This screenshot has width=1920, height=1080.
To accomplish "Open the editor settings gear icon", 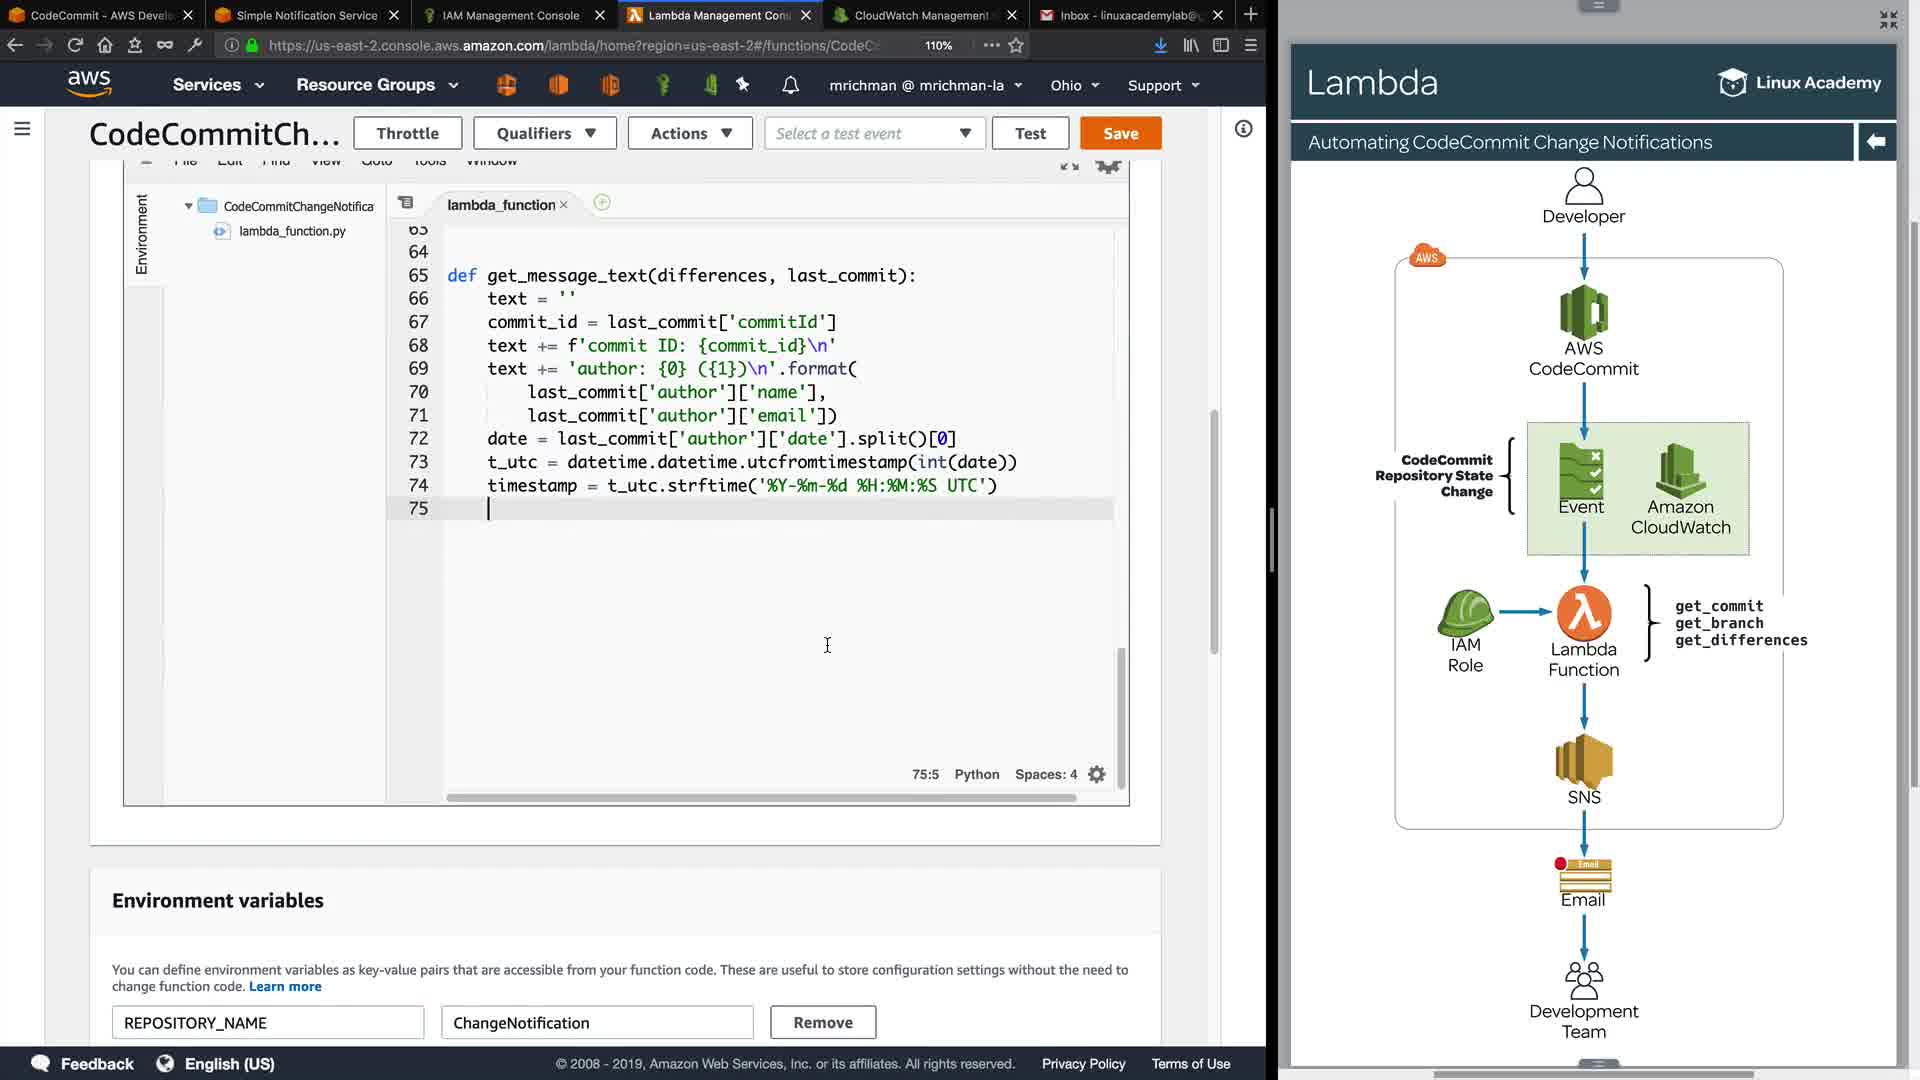I will coord(1097,775).
